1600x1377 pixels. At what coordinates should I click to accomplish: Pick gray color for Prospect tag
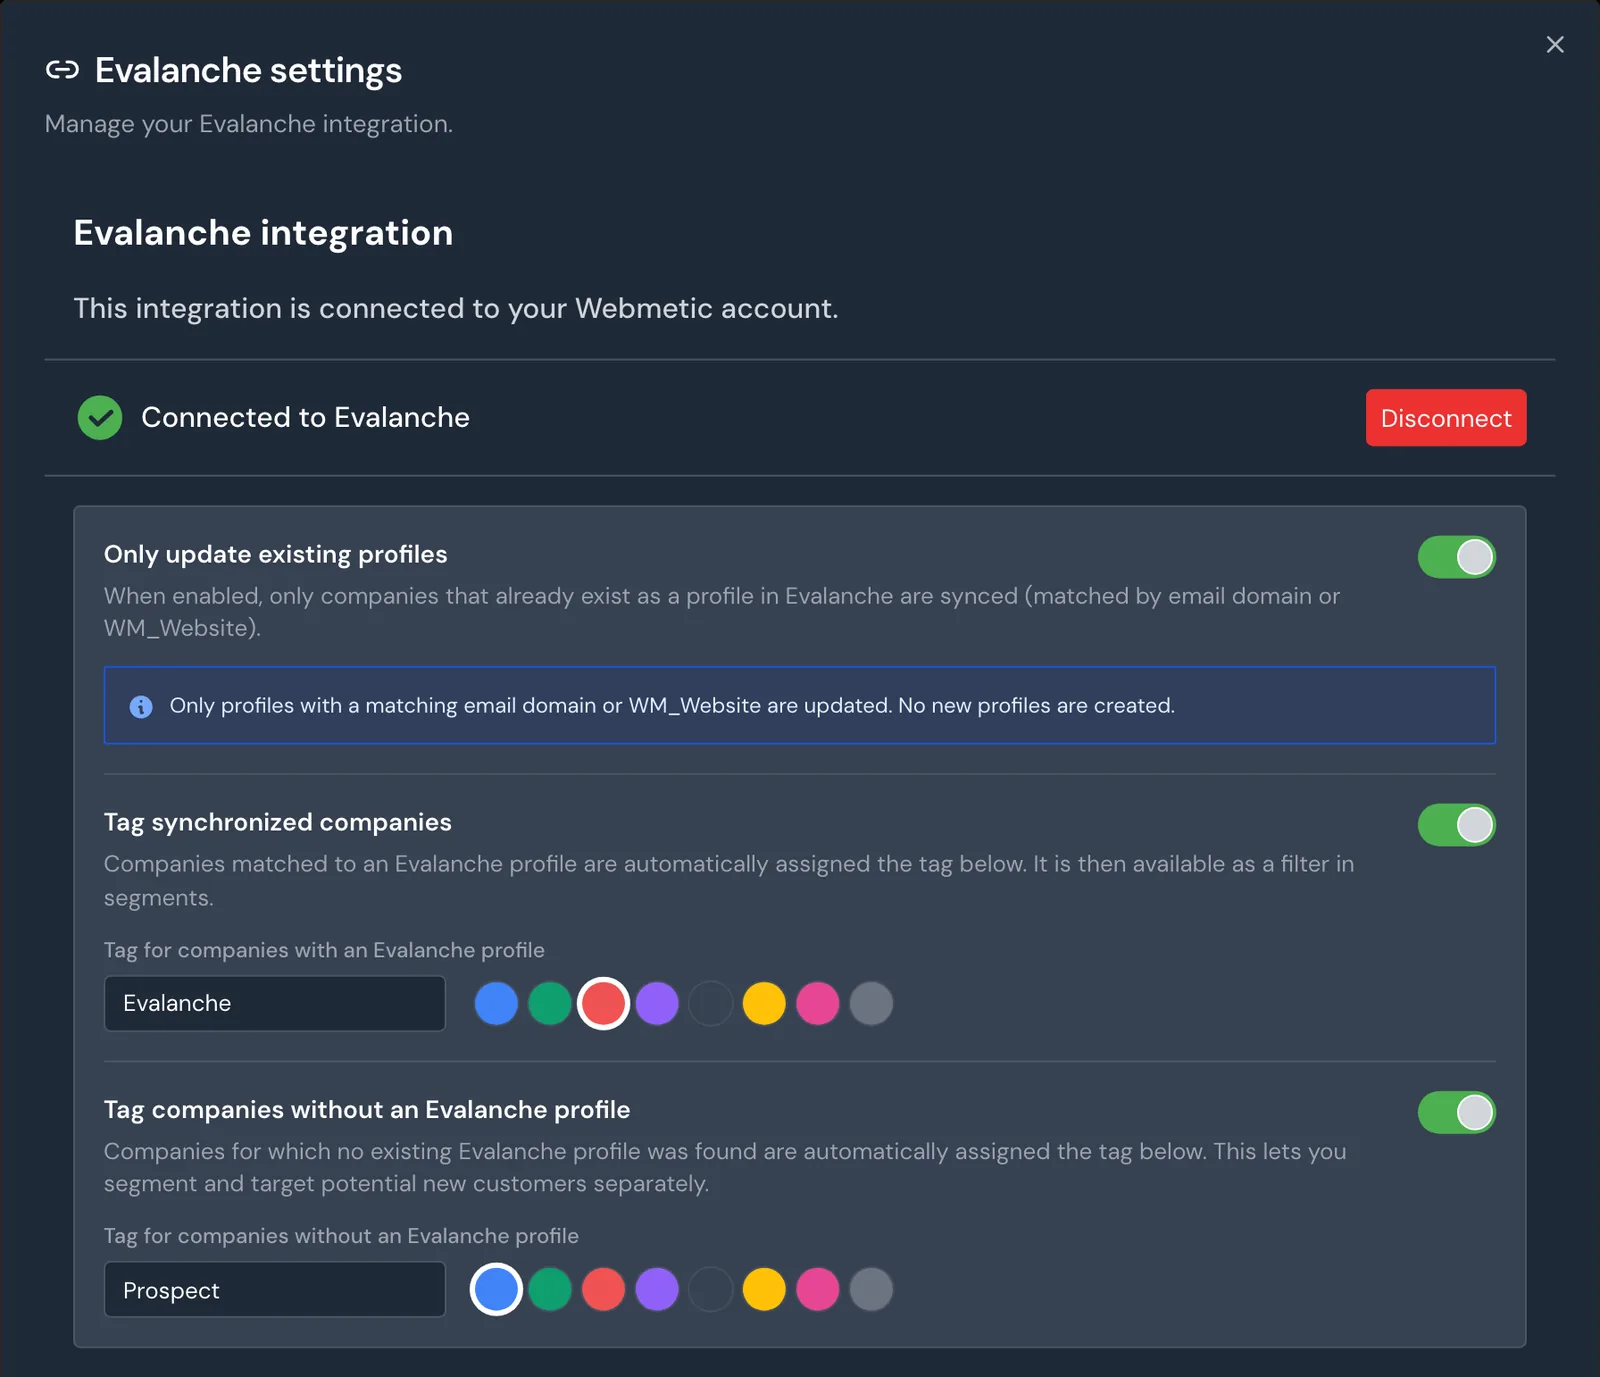click(871, 1289)
